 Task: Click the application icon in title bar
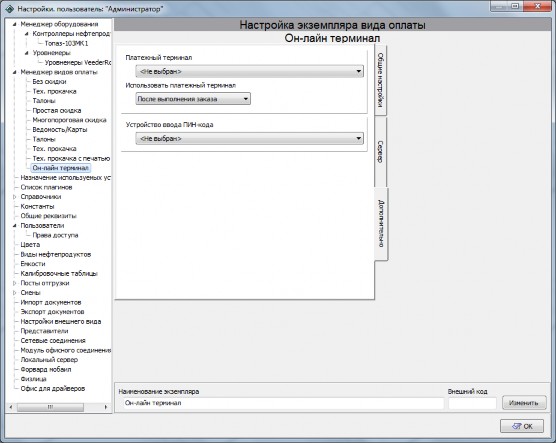pos(10,9)
